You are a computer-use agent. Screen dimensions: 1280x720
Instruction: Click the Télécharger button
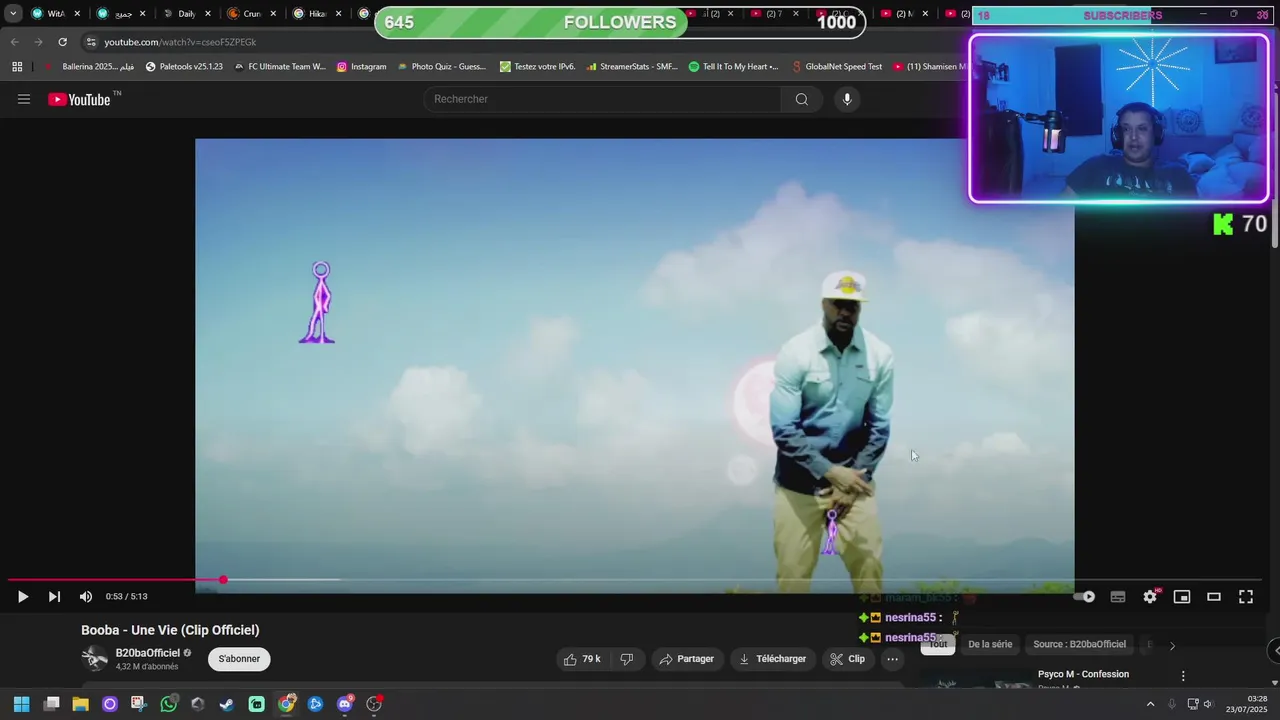[x=772, y=659]
